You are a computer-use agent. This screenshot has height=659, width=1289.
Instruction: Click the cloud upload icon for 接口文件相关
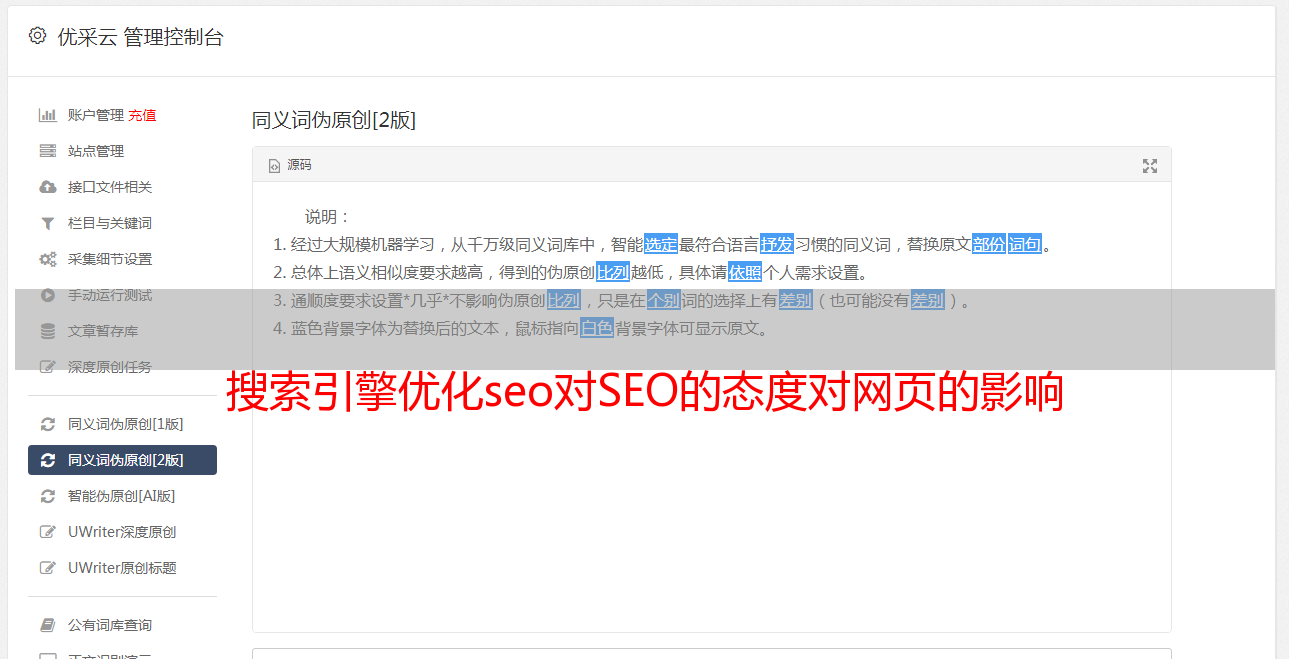click(x=47, y=187)
